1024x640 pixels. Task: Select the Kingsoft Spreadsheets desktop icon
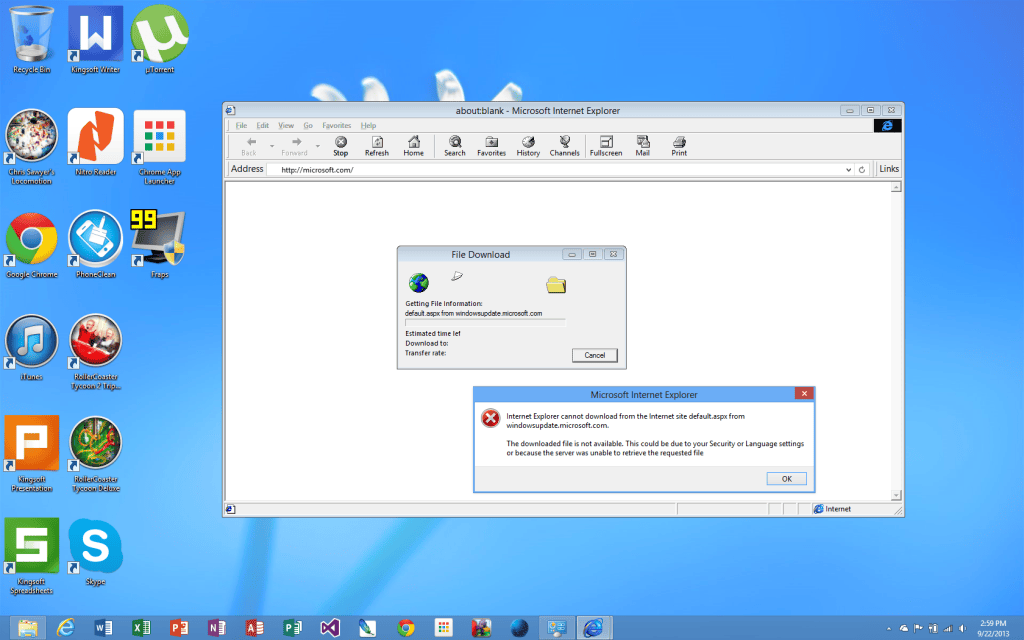[31, 556]
